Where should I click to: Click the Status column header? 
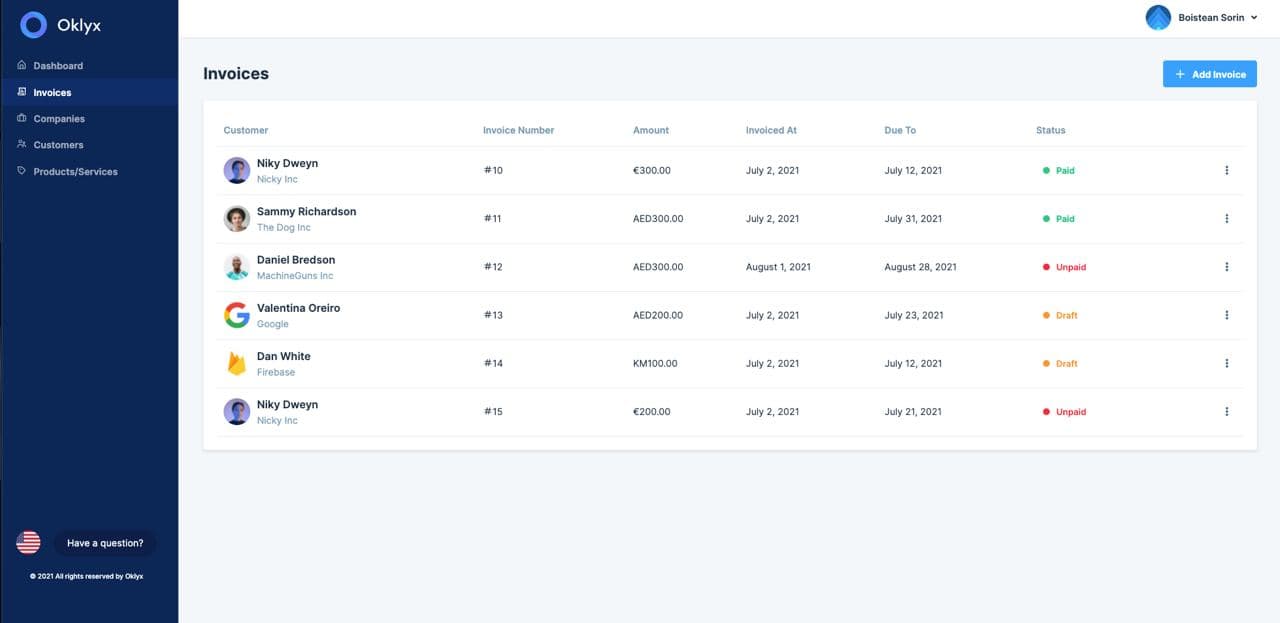[1051, 130]
